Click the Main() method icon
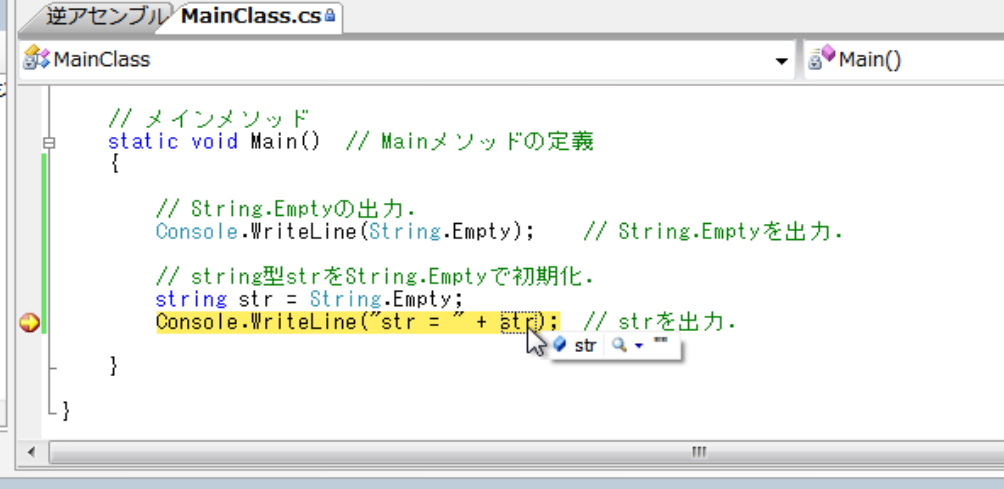The width and height of the screenshot is (1004, 489). (x=822, y=58)
